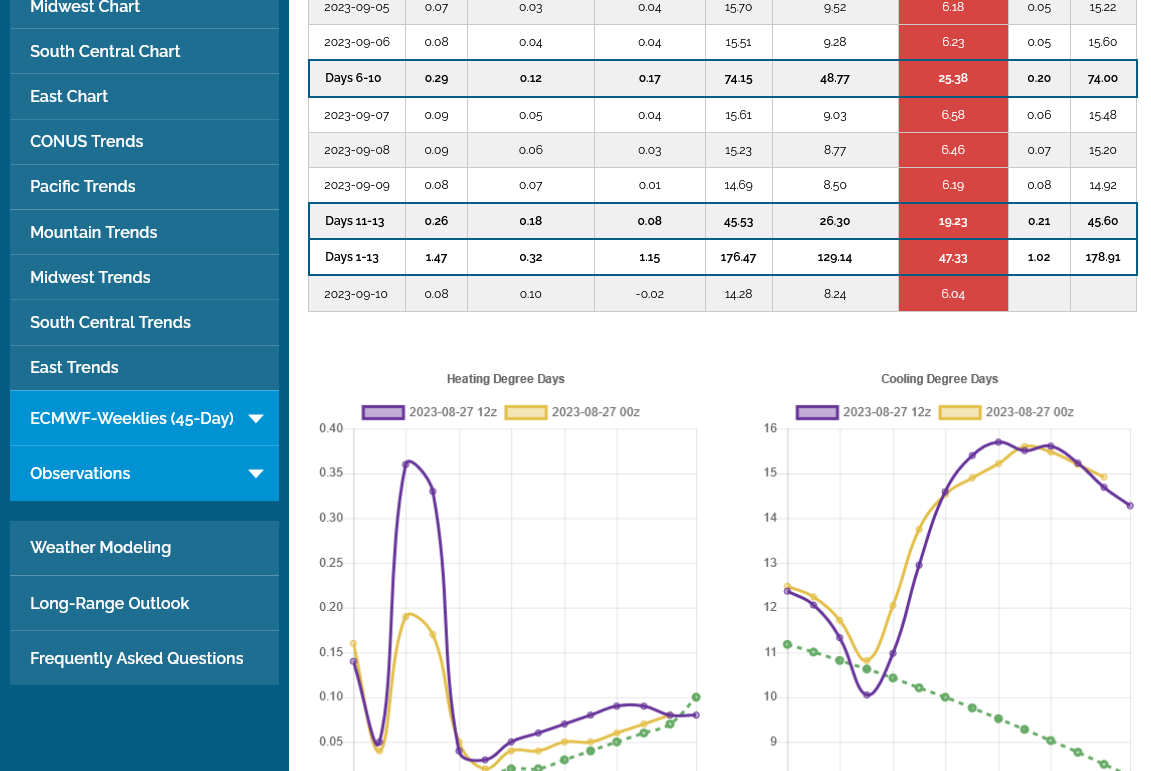Expand the ECMWF-Weeklies (45-Day) dropdown arrow

(x=255, y=419)
